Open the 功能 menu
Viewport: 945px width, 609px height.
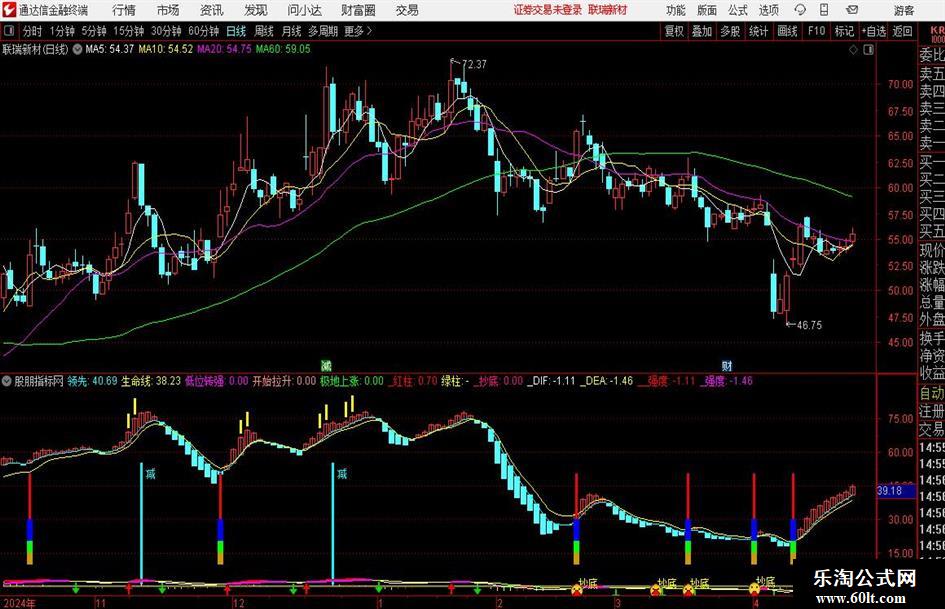[x=676, y=10]
